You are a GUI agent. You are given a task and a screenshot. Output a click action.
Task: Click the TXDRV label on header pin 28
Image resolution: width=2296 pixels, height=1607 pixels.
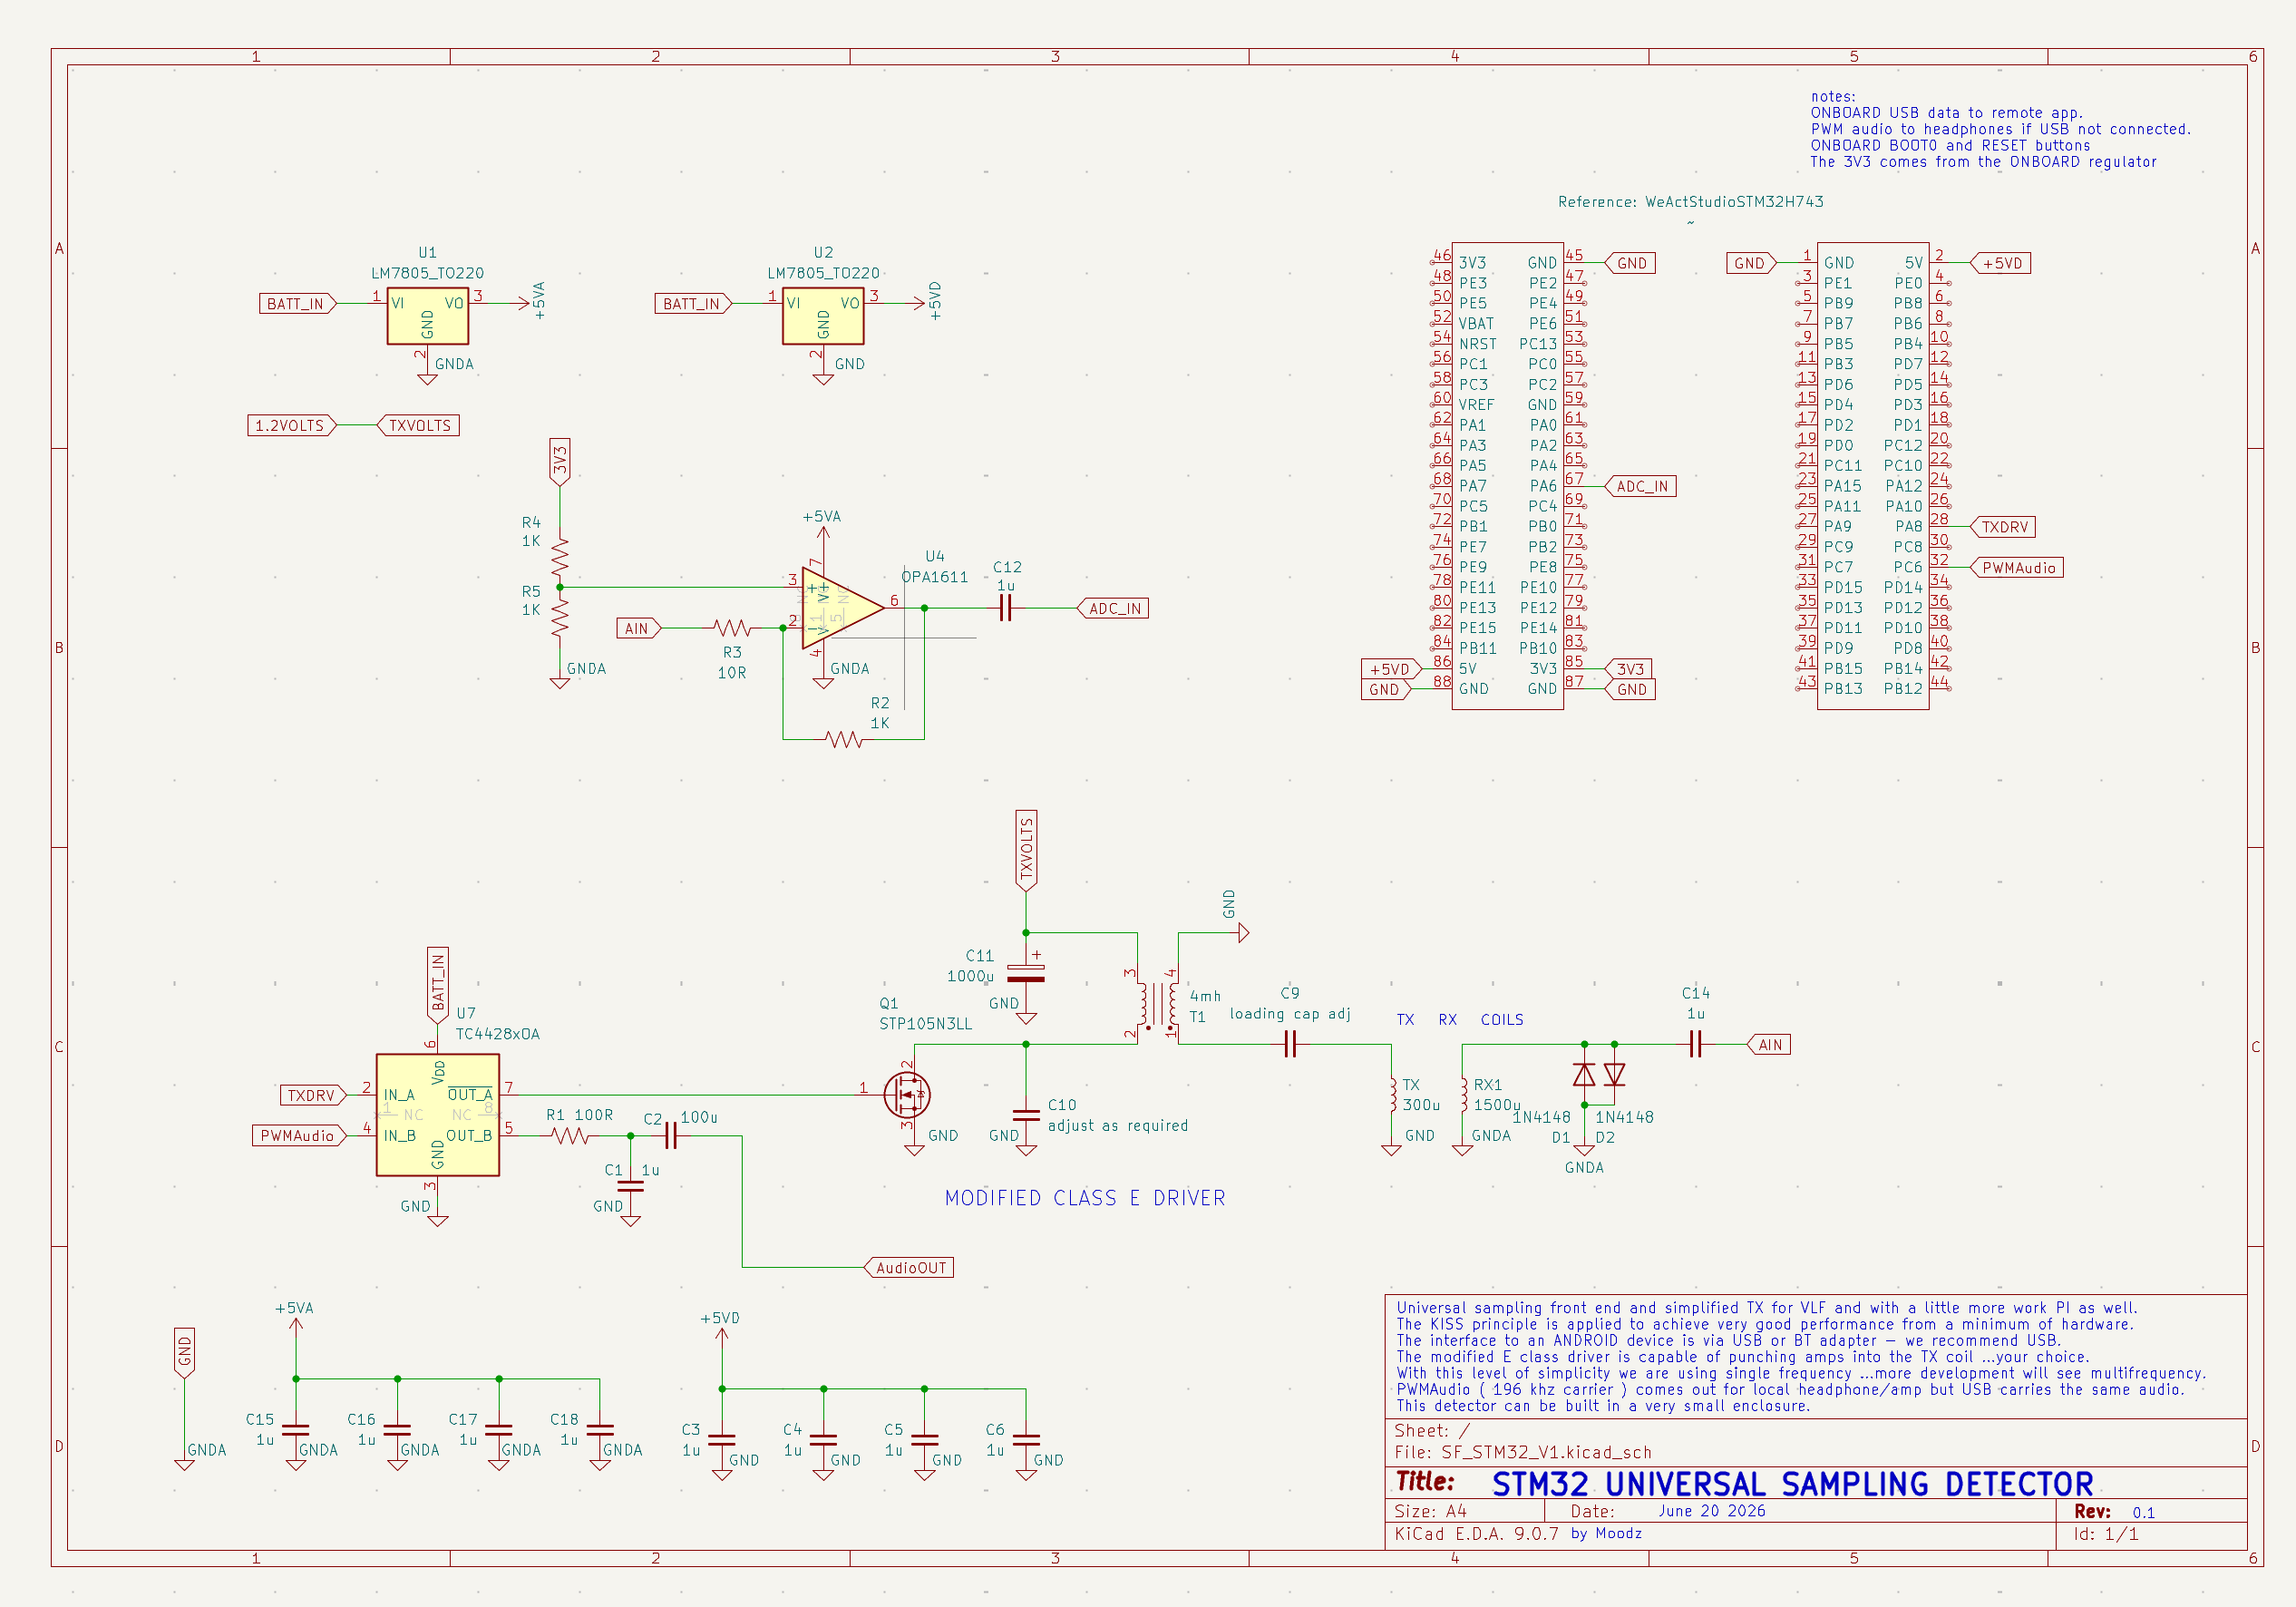(x=2003, y=526)
